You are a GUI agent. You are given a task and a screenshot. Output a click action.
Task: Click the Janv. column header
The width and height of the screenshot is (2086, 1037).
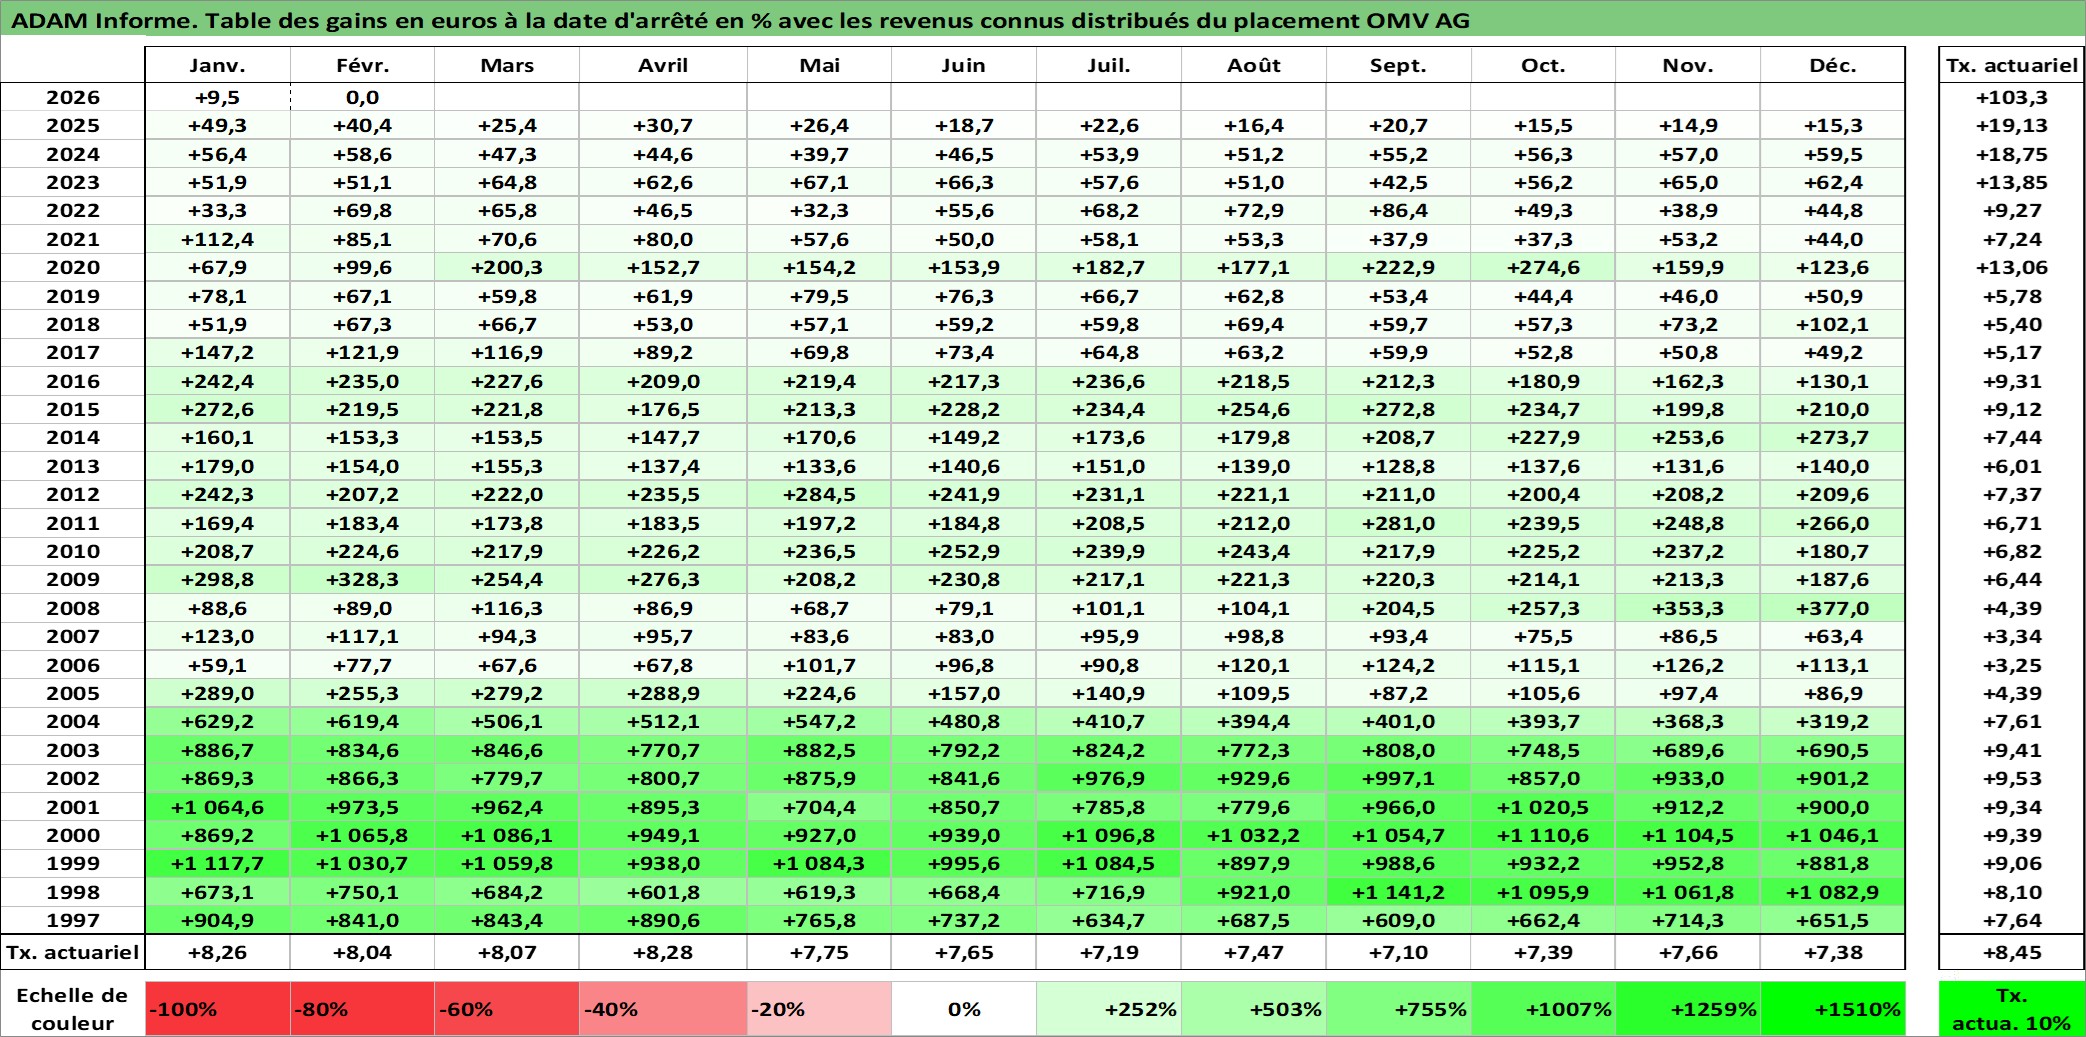[x=217, y=65]
